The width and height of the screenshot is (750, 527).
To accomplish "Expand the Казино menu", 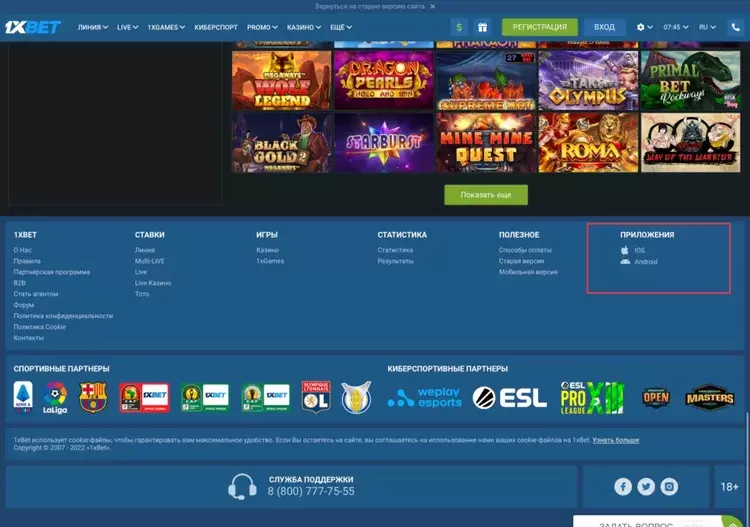I will coord(304,27).
